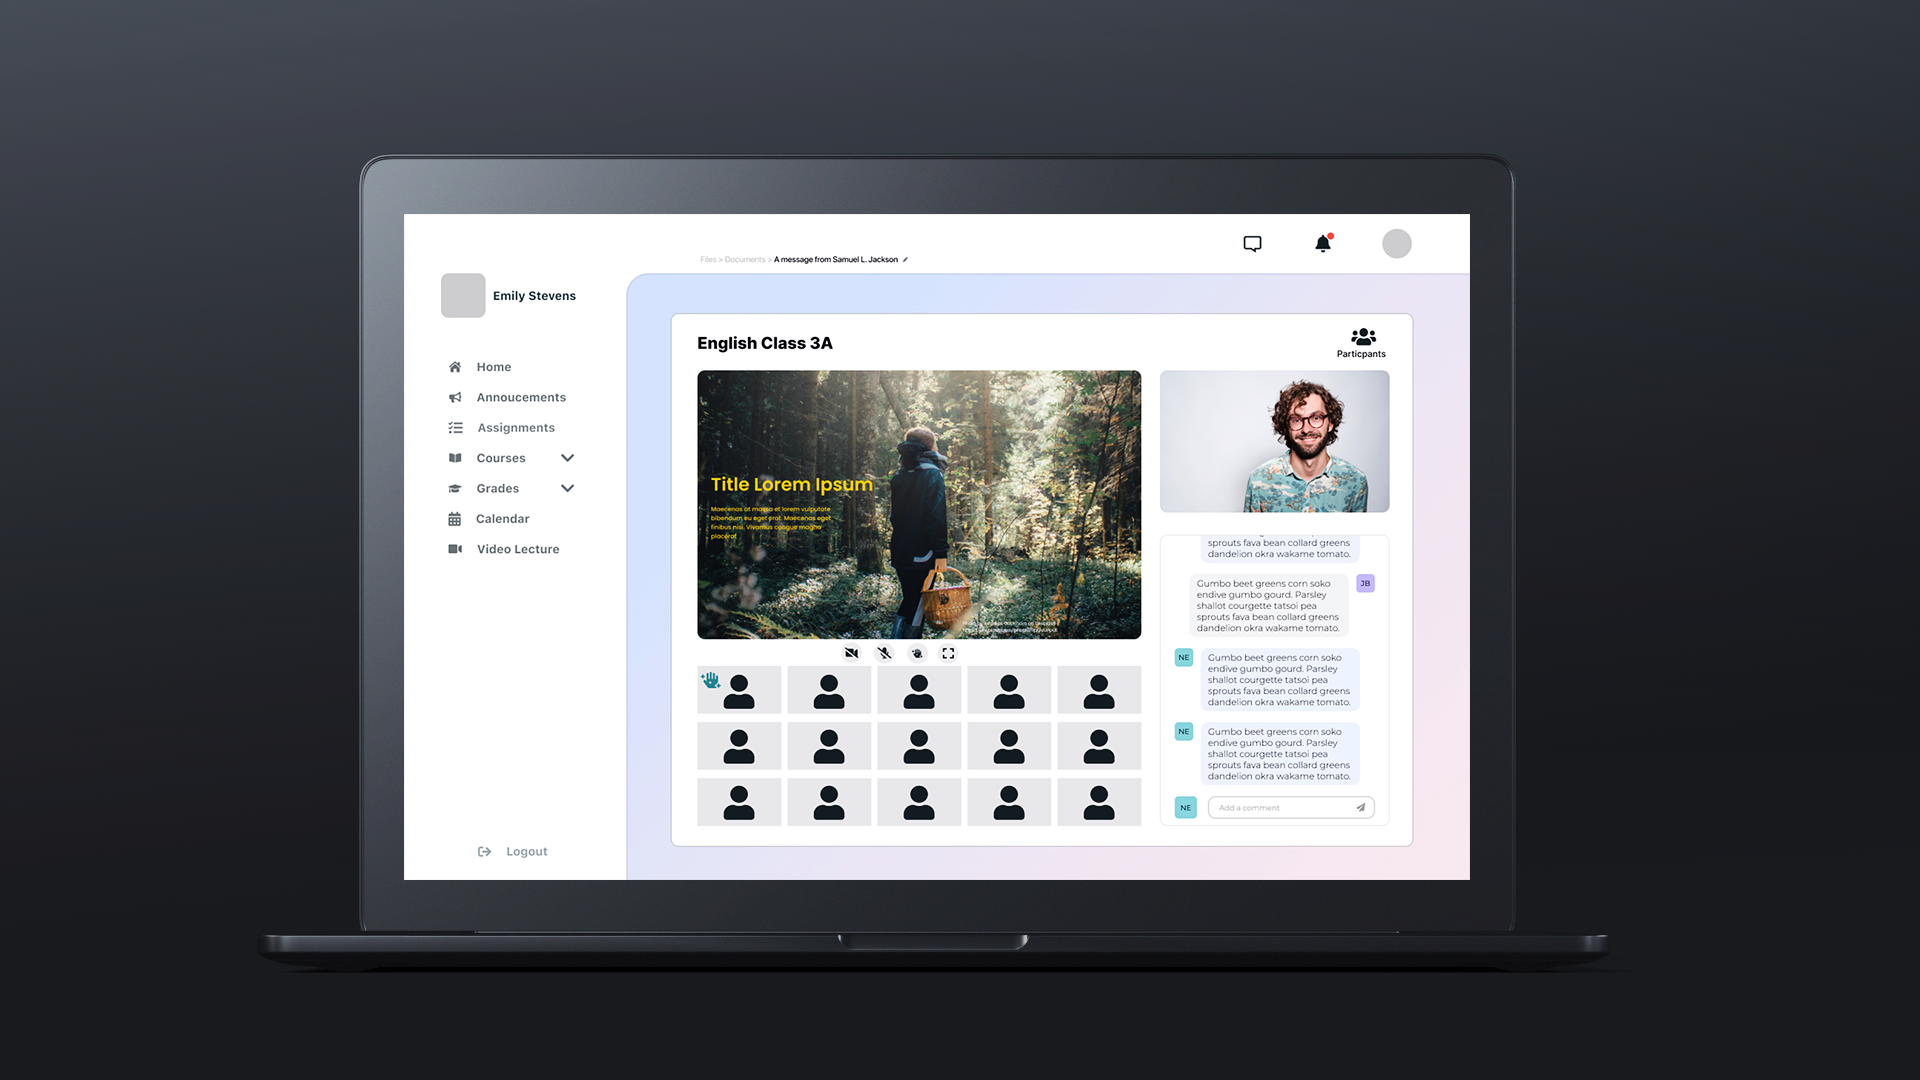Select Announcements from sidebar menu
This screenshot has width=1920, height=1080.
pos(521,397)
